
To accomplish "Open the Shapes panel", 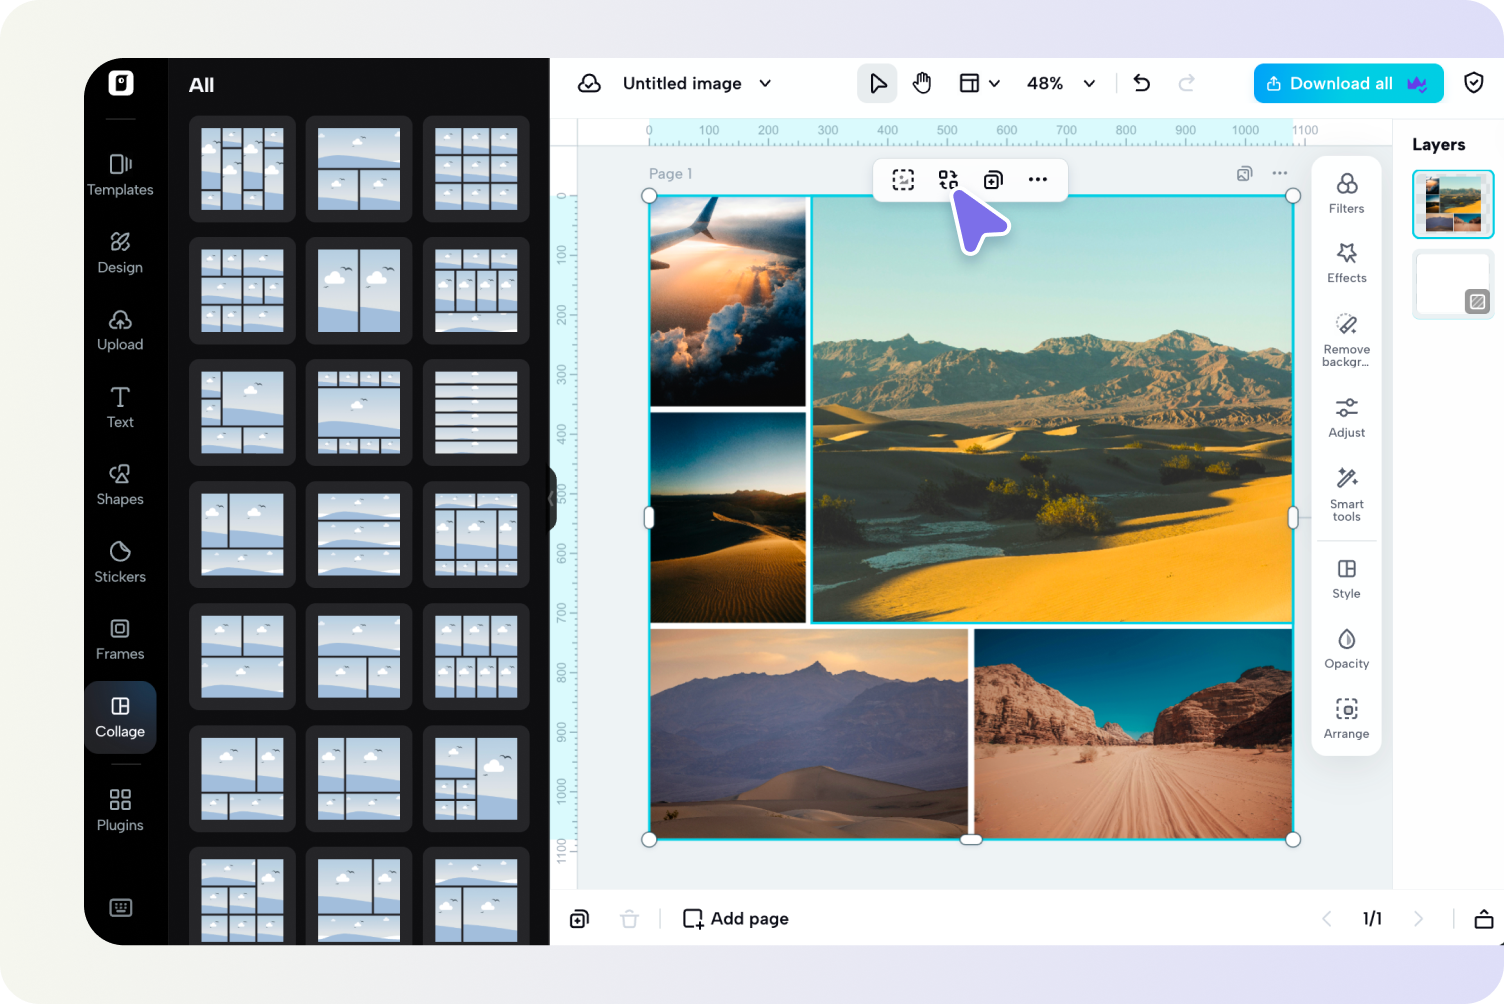I will click(120, 485).
